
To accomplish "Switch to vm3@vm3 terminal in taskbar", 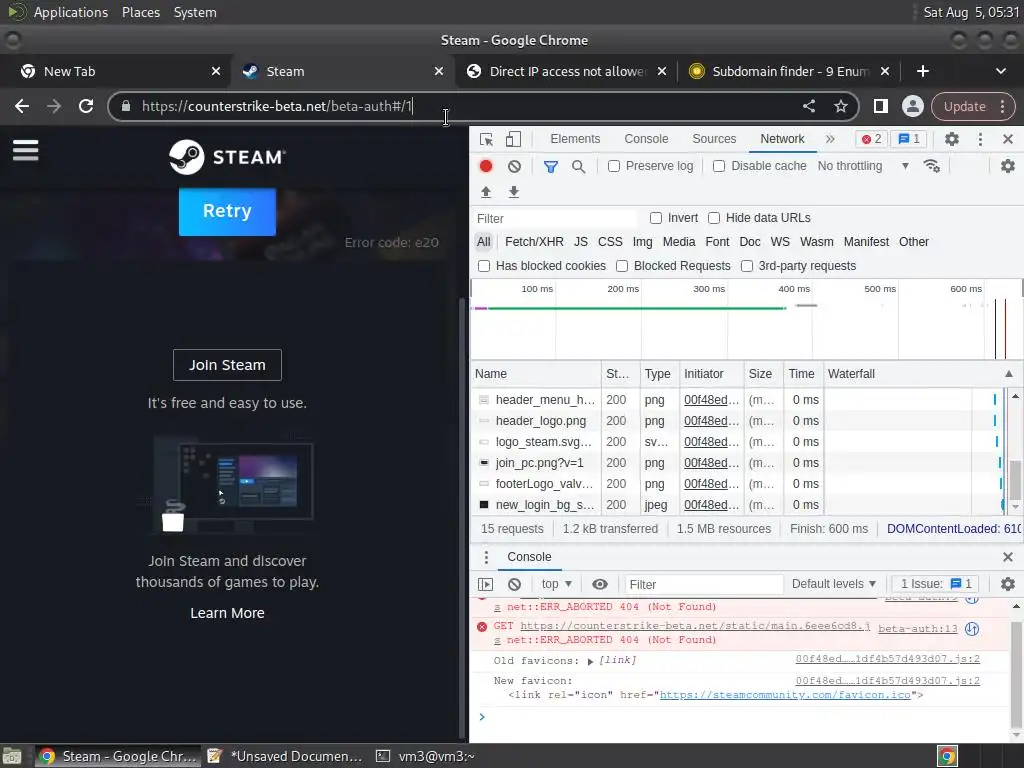I will [425, 756].
